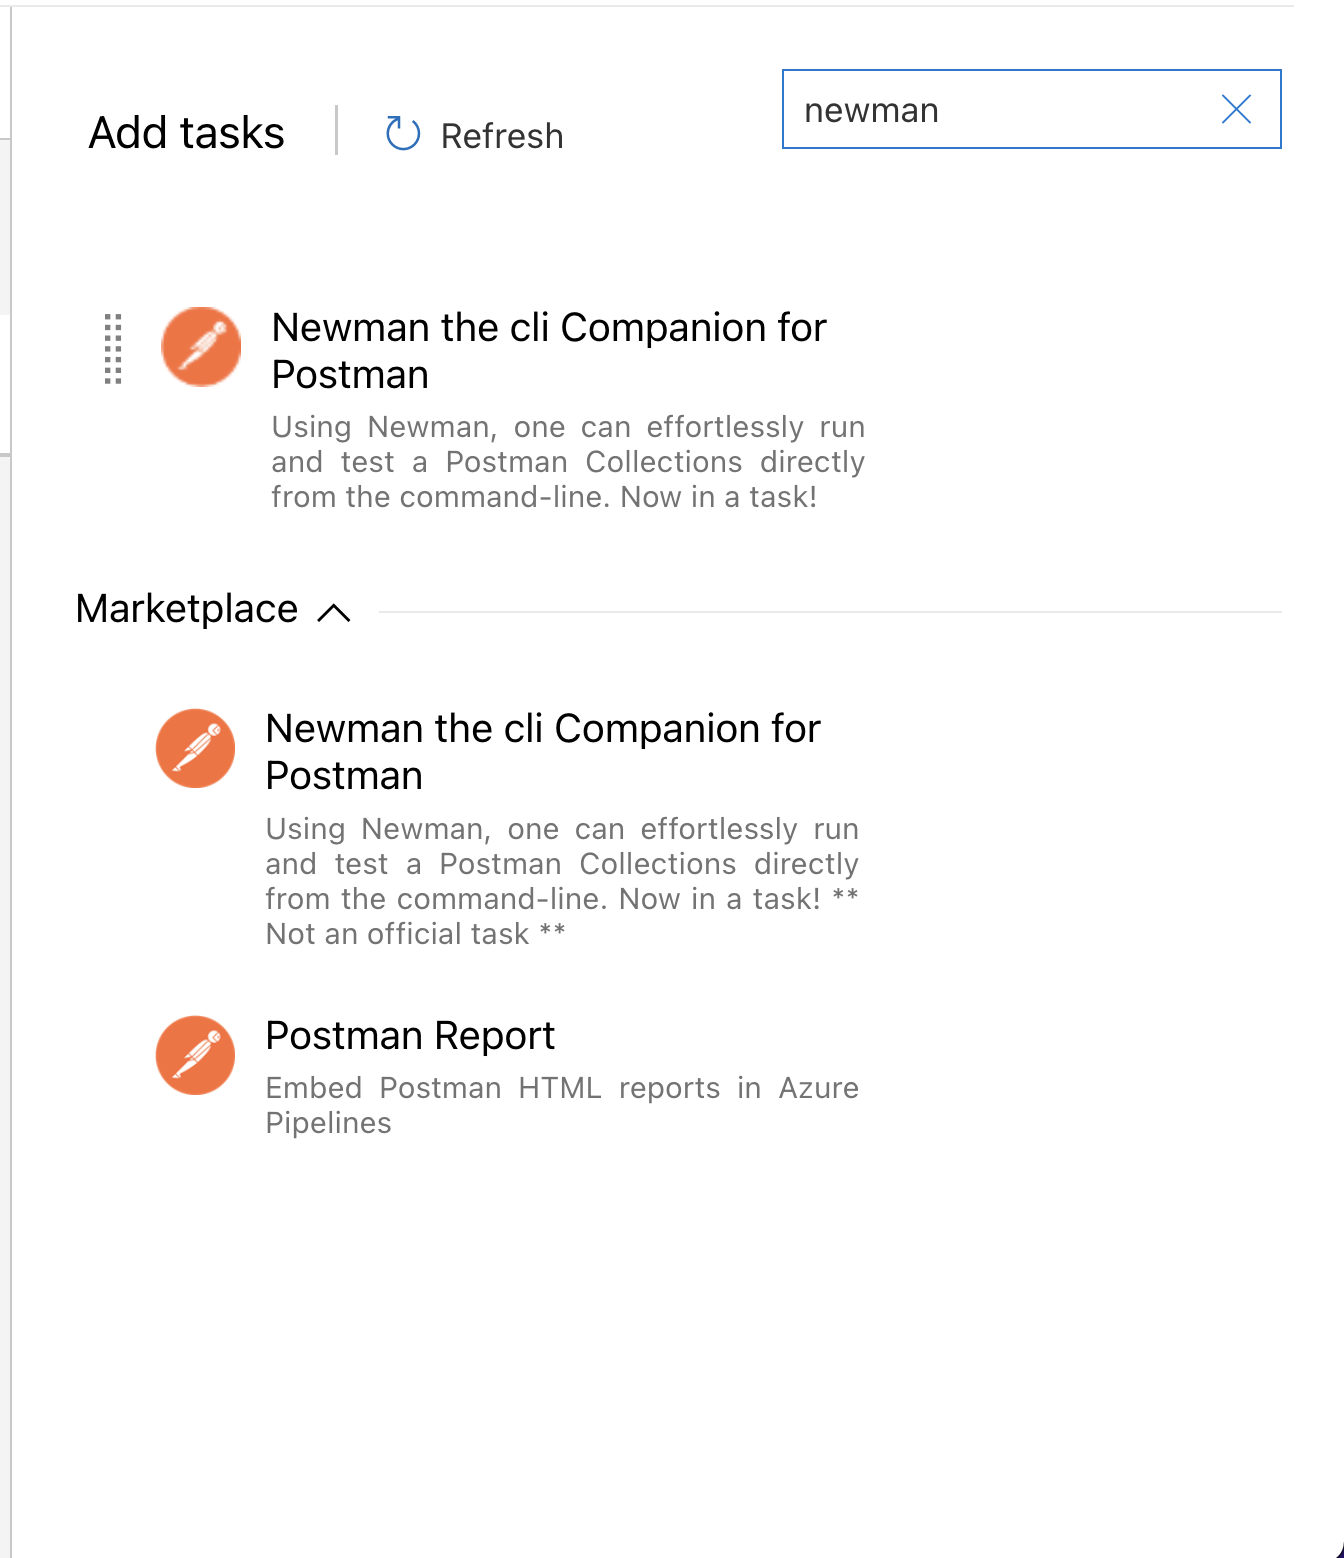Click the vertical separator between Add tasks and Refresh

tap(337, 131)
